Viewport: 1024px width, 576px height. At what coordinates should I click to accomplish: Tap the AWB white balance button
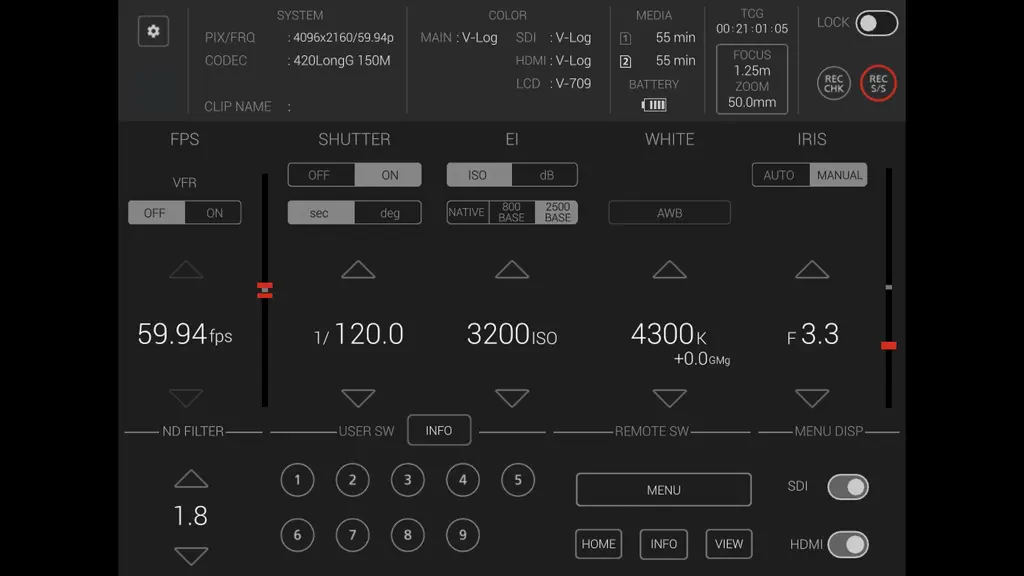click(669, 213)
